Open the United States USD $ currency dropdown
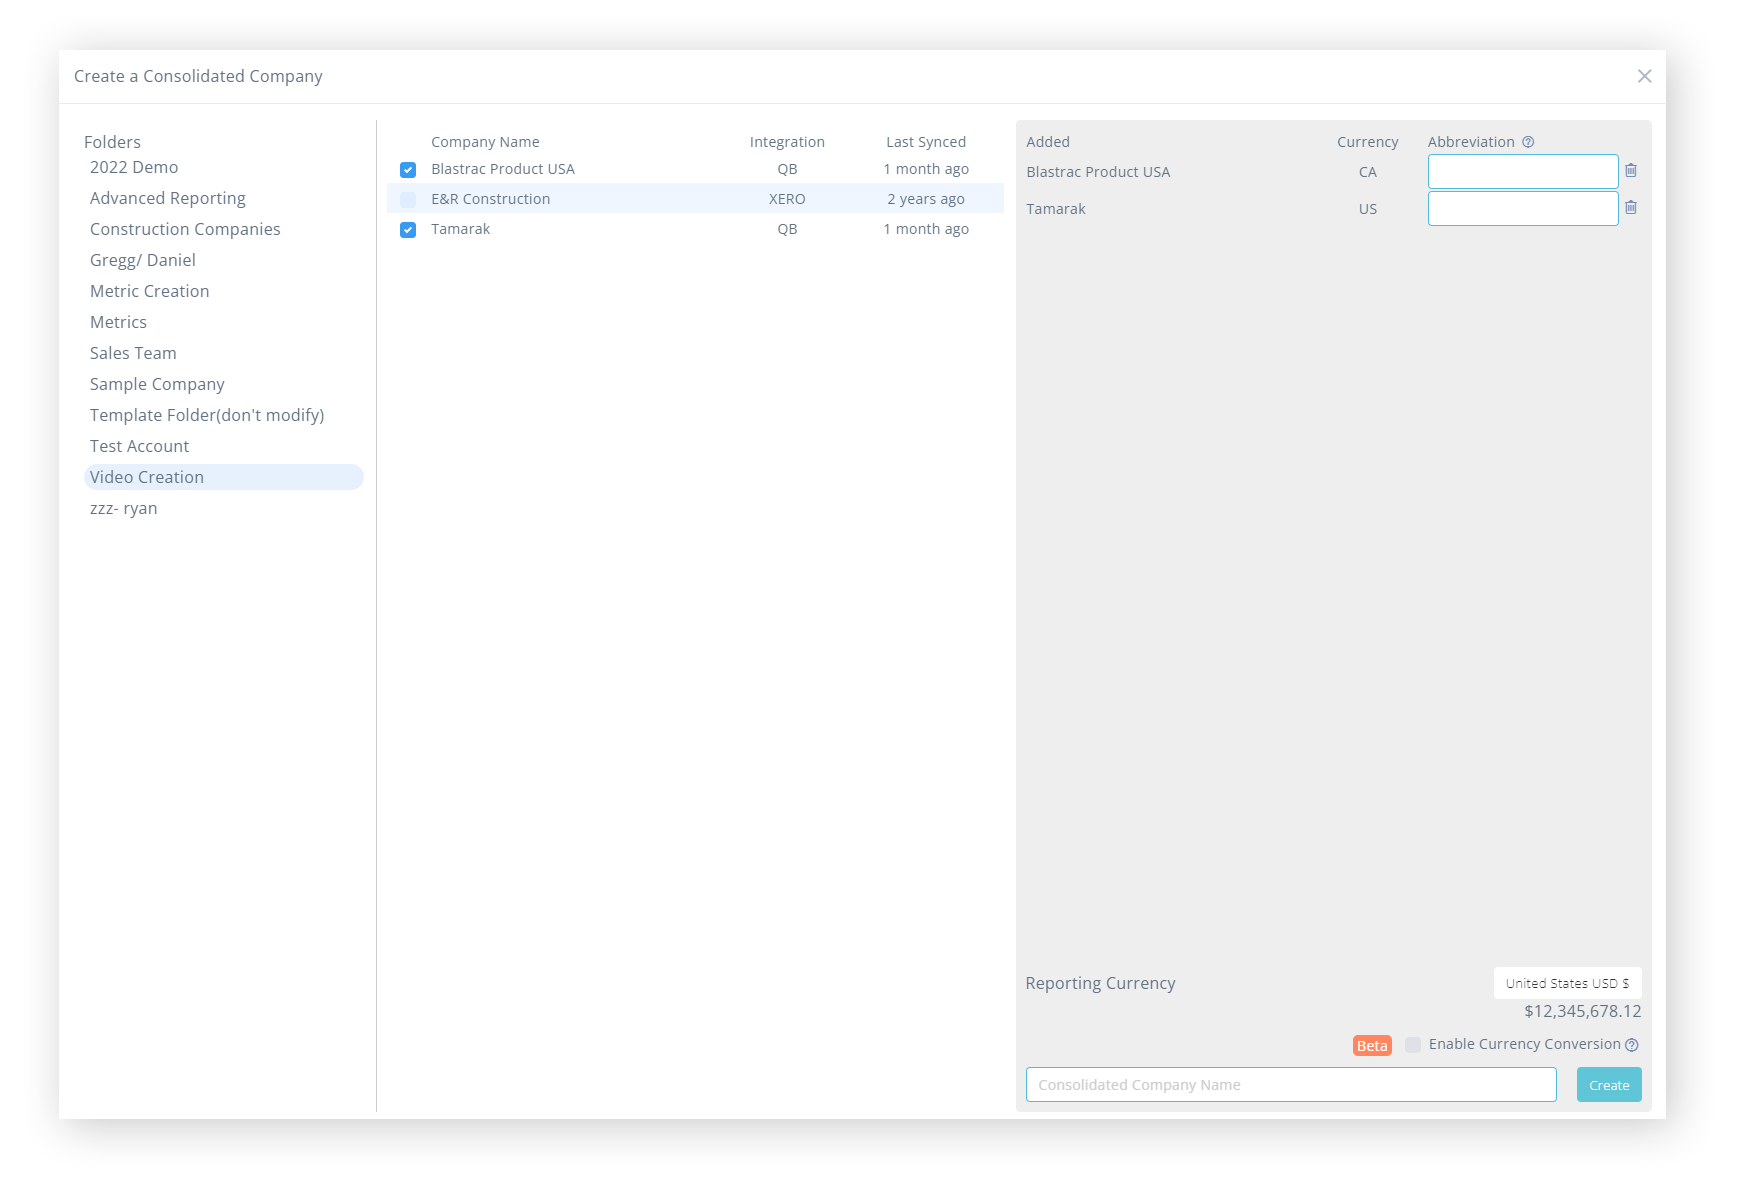Screen dimensions: 1744x1188 tap(1567, 984)
